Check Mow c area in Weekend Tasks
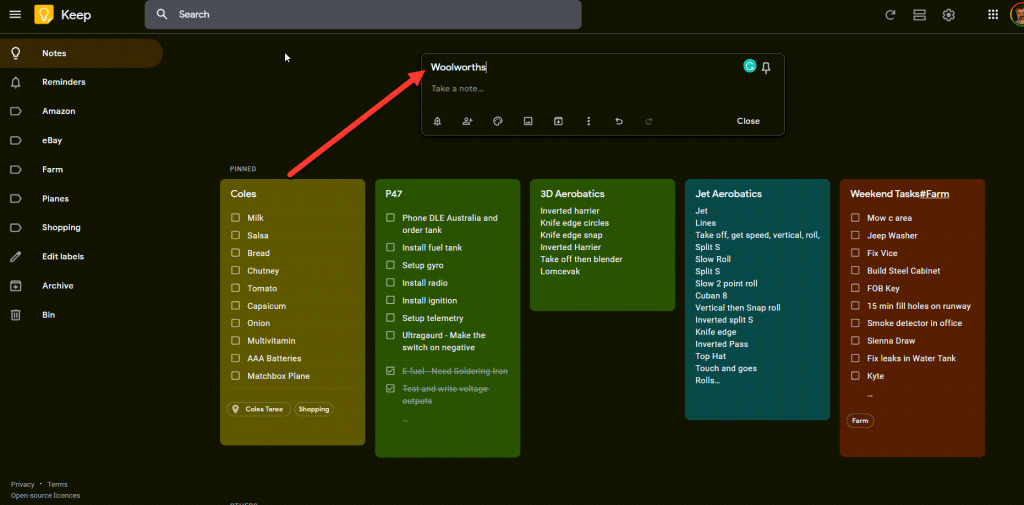This screenshot has height=505, width=1024. coord(855,218)
